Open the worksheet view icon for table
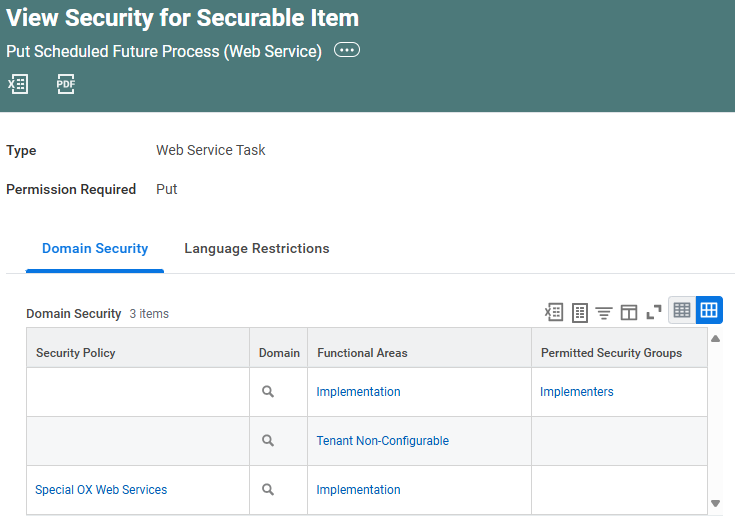735x522 pixels. pyautogui.click(x=579, y=312)
